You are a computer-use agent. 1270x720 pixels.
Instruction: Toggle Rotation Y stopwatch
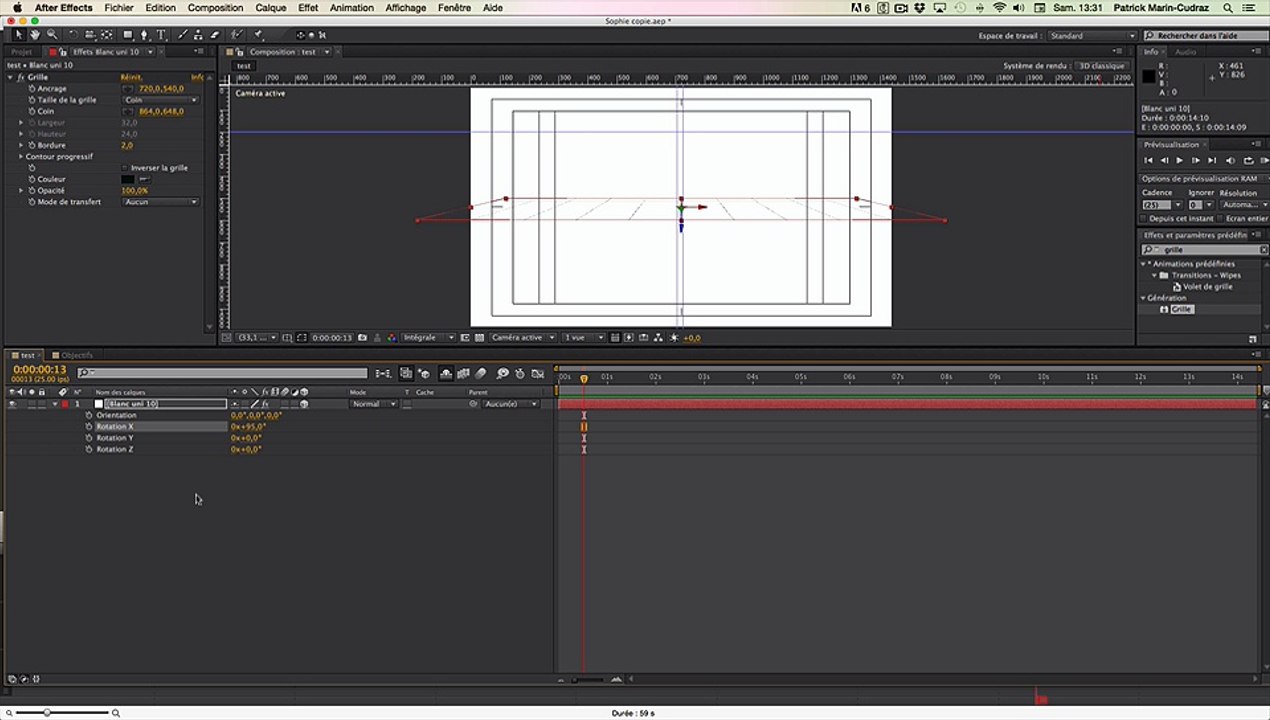89,438
